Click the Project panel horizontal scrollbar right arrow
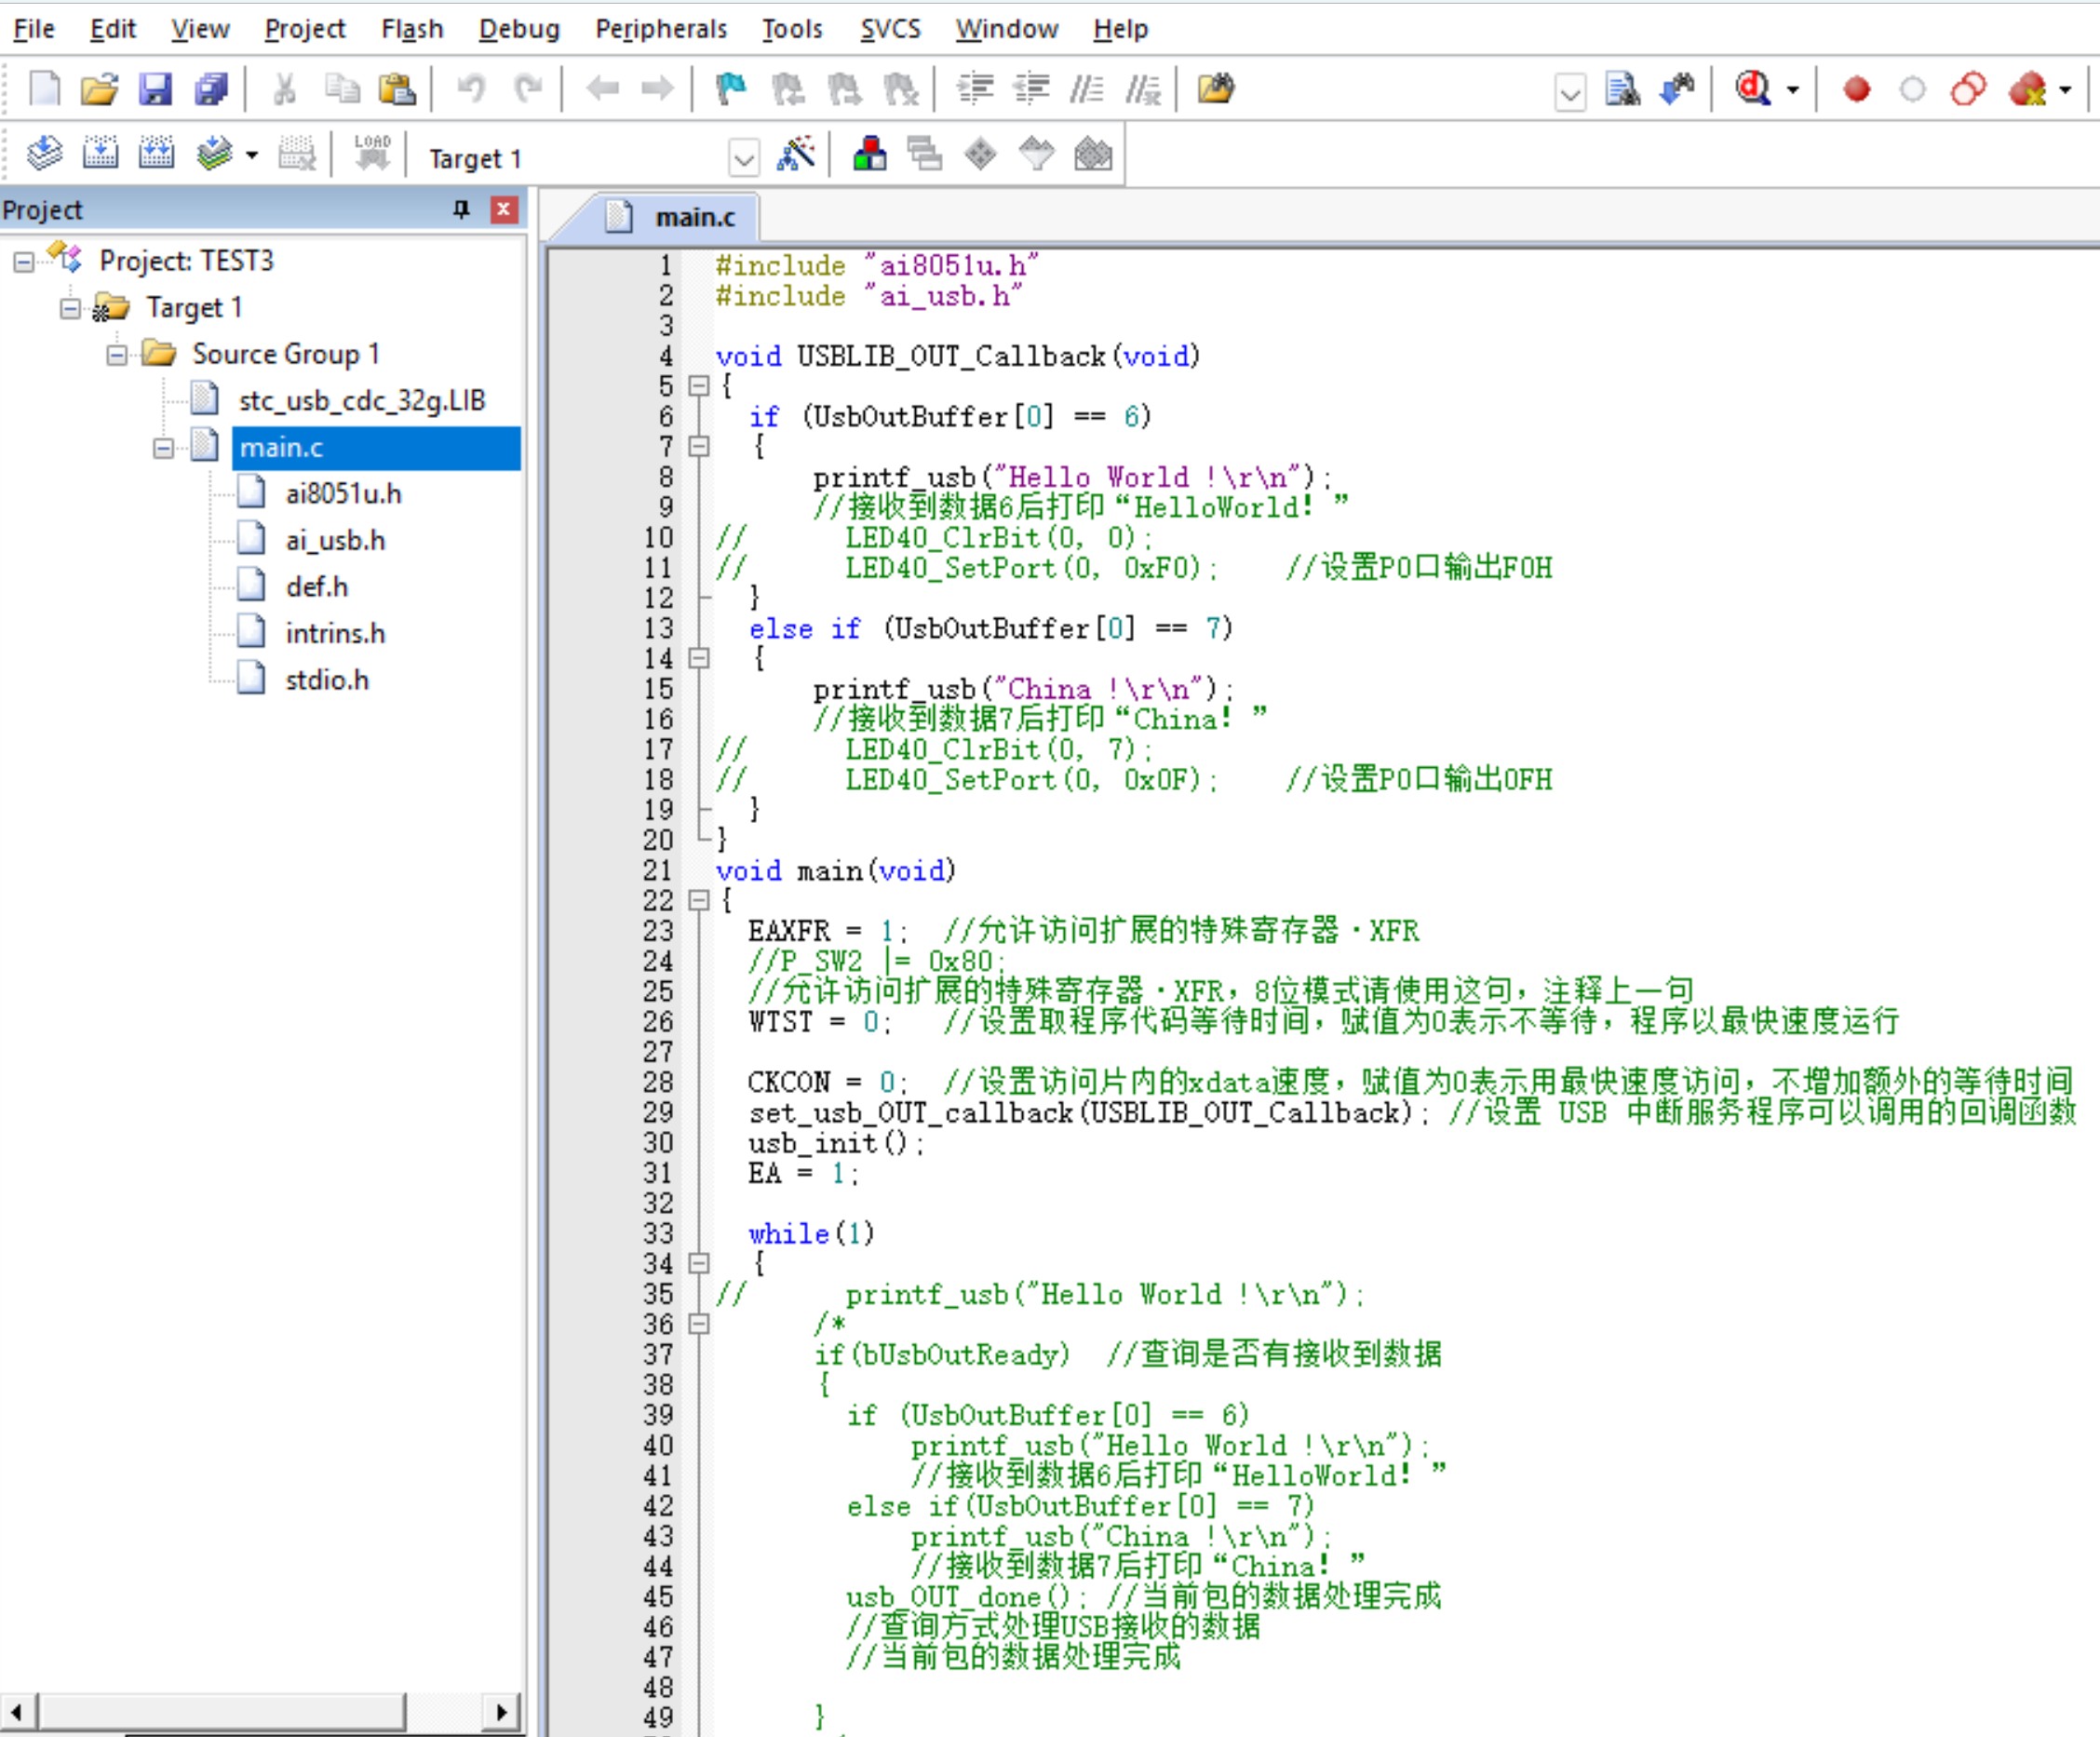The image size is (2100, 1737). tap(502, 1711)
